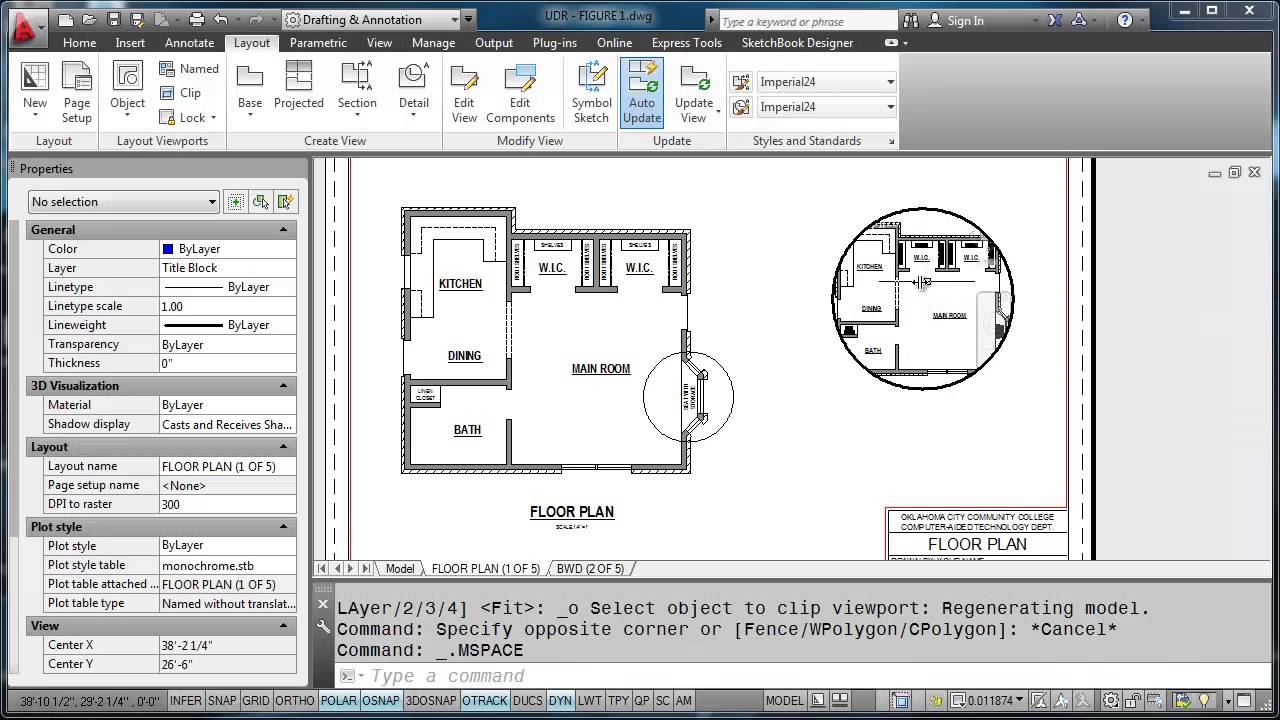Screen dimensions: 1280x720
Task: Toggle DYN dynamic input in status bar
Action: [560, 701]
